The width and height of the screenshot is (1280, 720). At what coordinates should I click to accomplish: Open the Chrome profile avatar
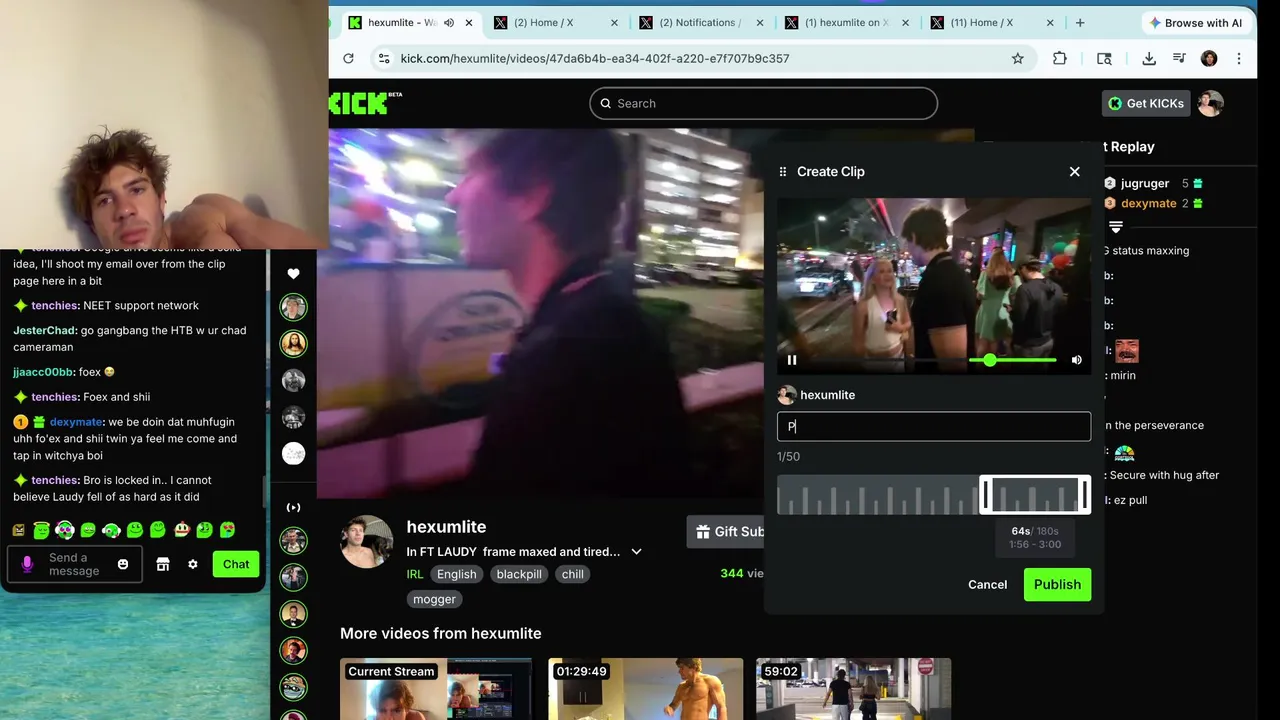1209,58
